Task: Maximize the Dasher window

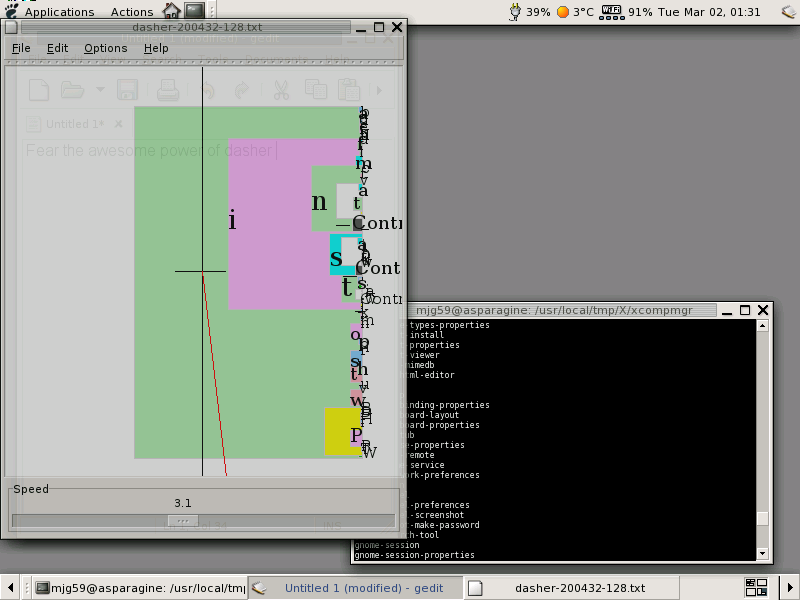Action: point(379,27)
